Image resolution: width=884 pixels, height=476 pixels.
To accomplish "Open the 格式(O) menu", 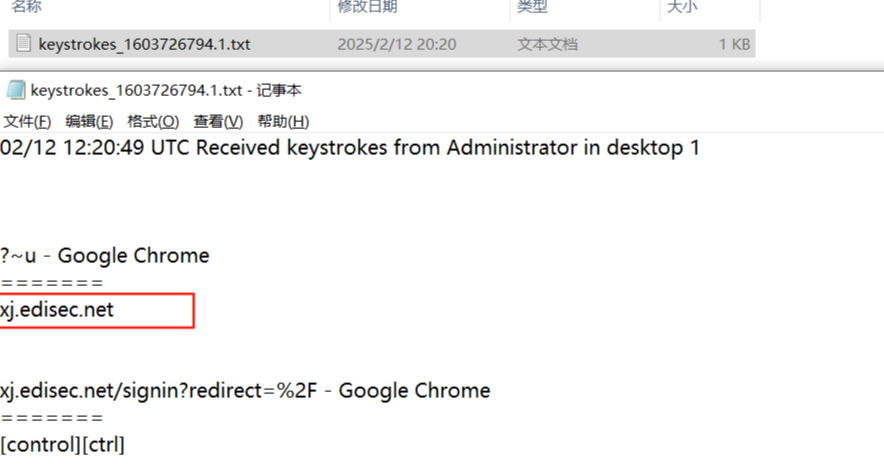I will [152, 121].
